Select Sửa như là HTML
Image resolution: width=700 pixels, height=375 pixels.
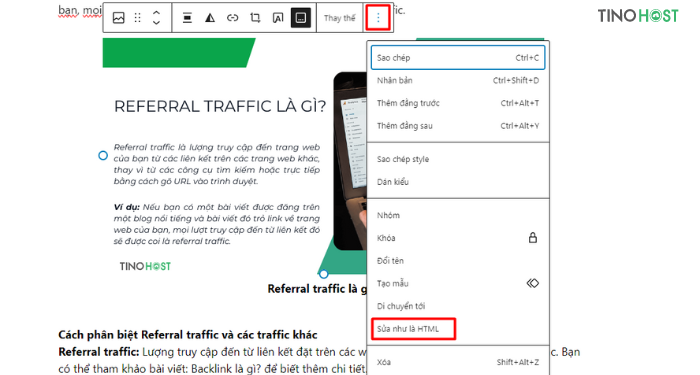413,329
